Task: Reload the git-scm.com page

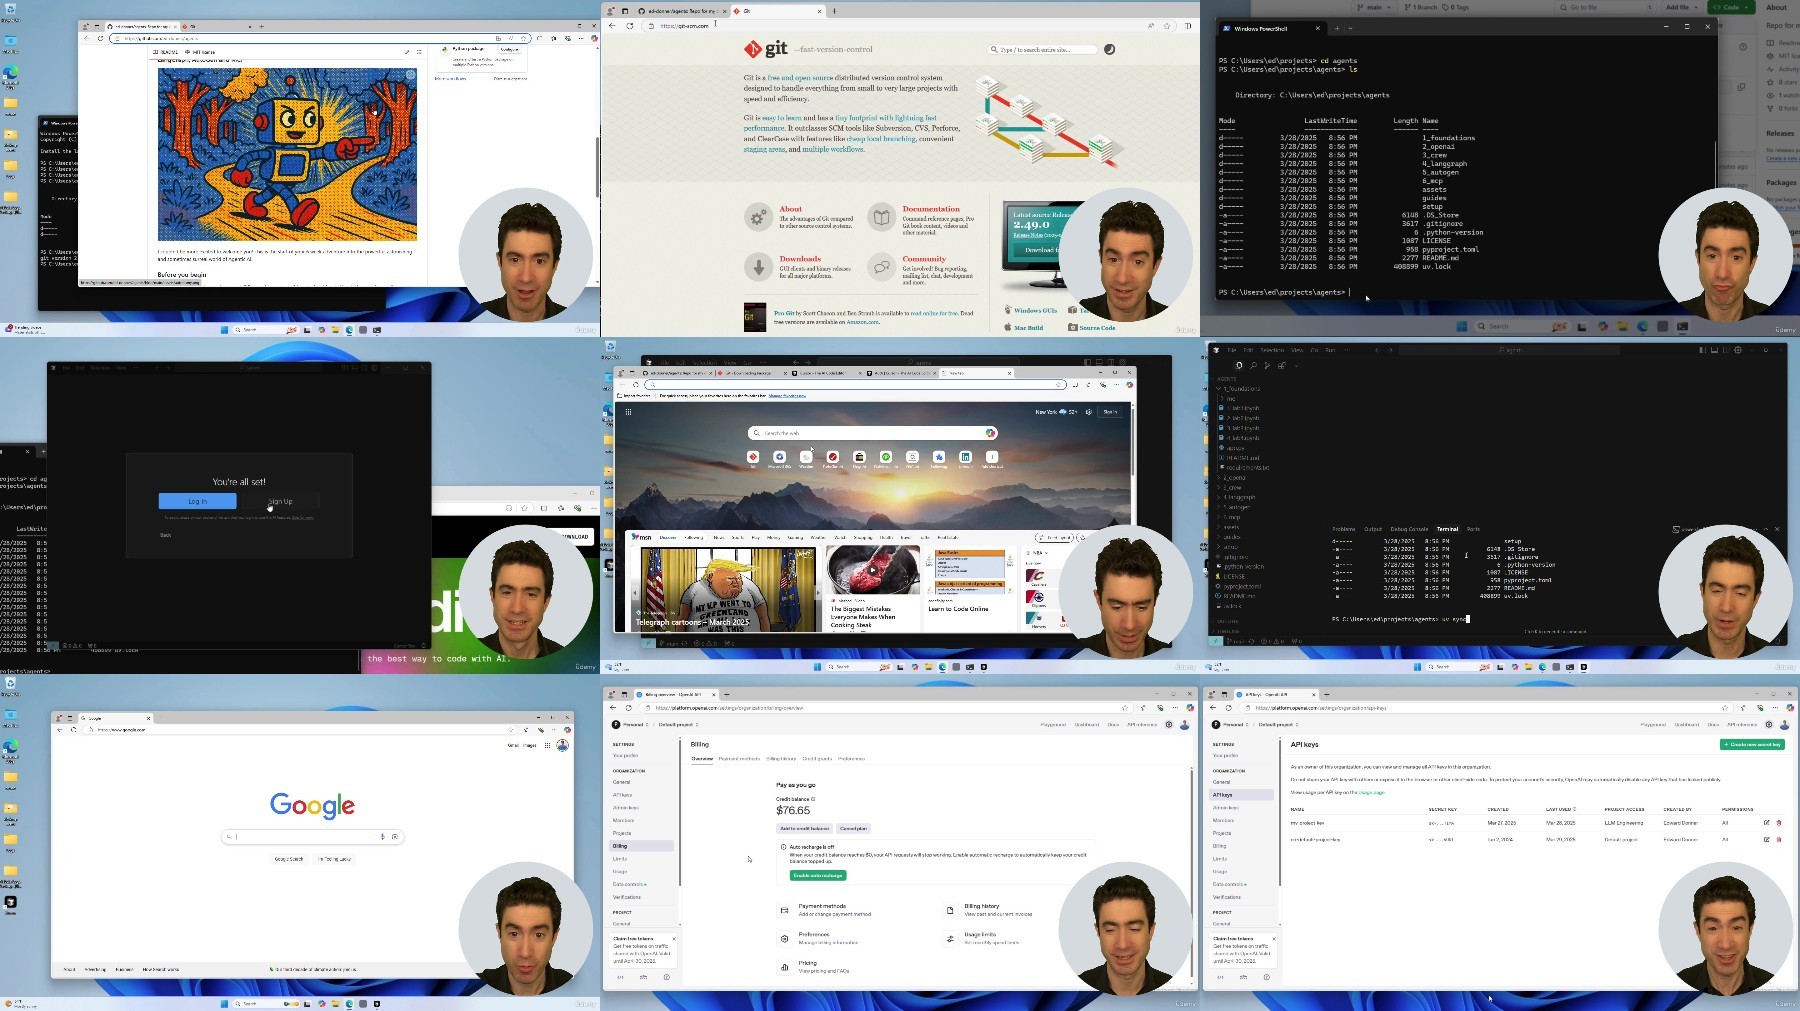Action: pos(629,26)
